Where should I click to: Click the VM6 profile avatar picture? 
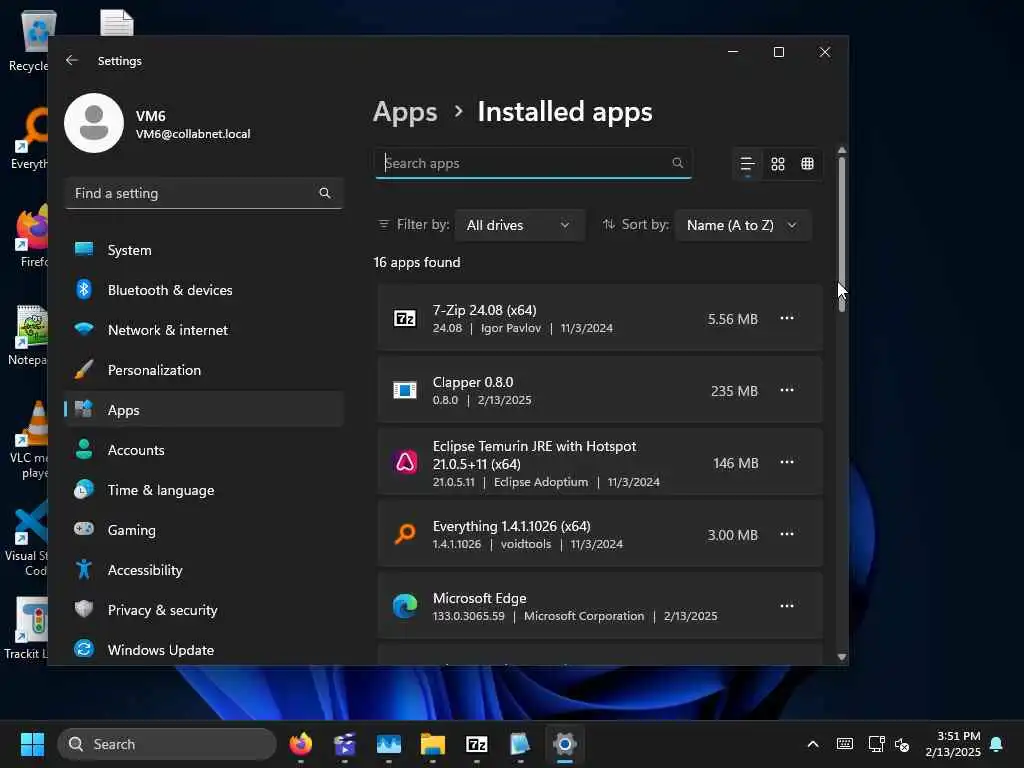click(94, 123)
